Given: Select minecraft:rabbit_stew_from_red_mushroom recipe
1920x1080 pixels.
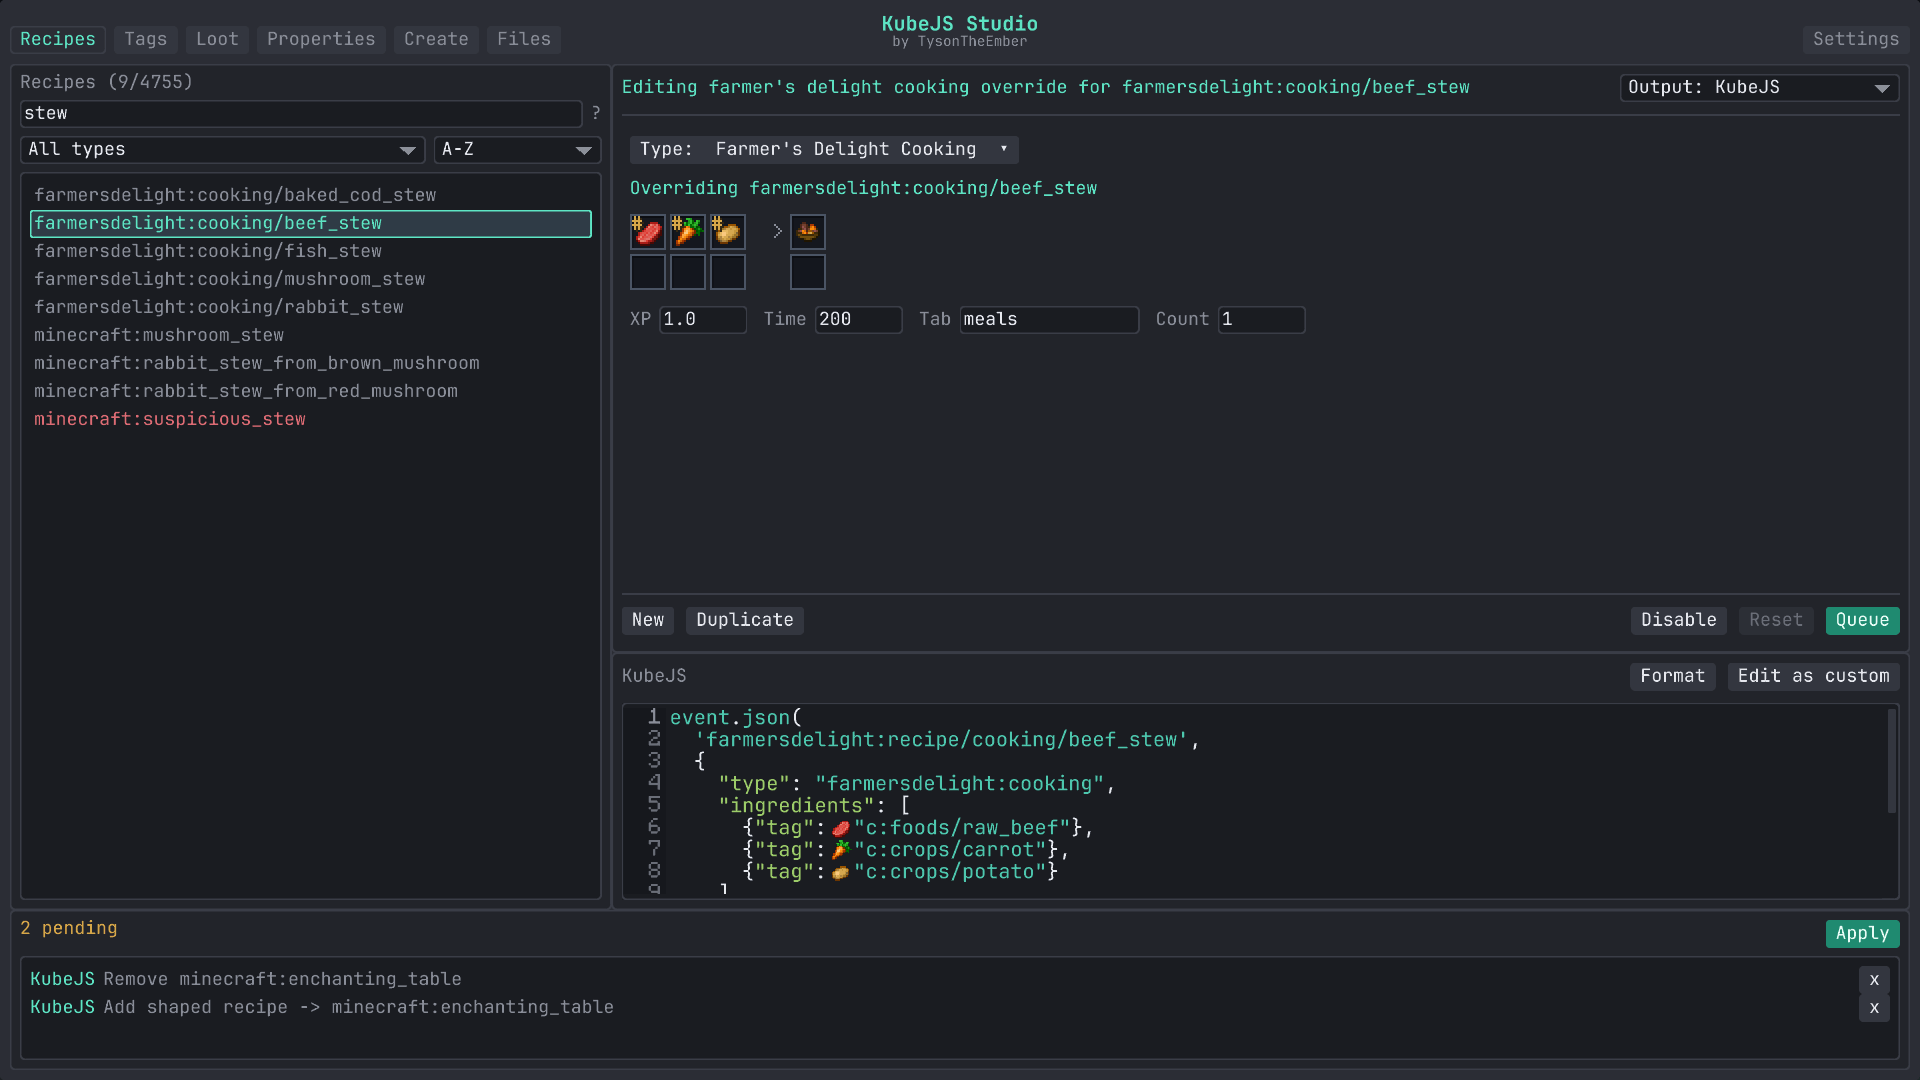Looking at the screenshot, I should coord(311,392).
